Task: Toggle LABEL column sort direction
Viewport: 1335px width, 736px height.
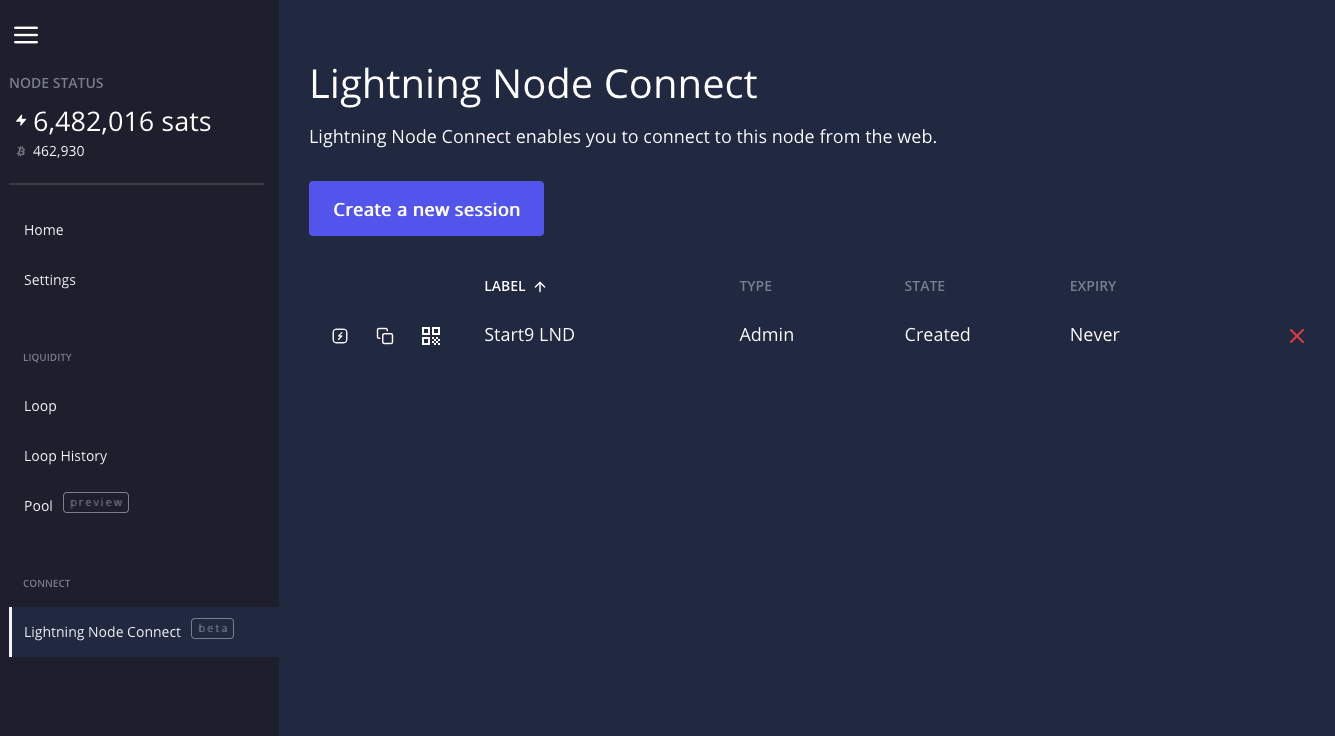Action: (515, 286)
